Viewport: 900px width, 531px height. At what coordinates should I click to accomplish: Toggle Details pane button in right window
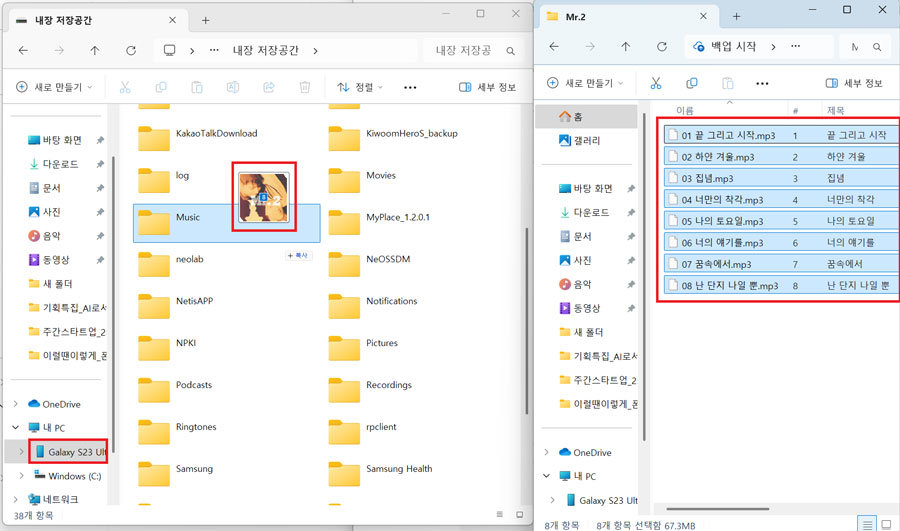coord(854,83)
